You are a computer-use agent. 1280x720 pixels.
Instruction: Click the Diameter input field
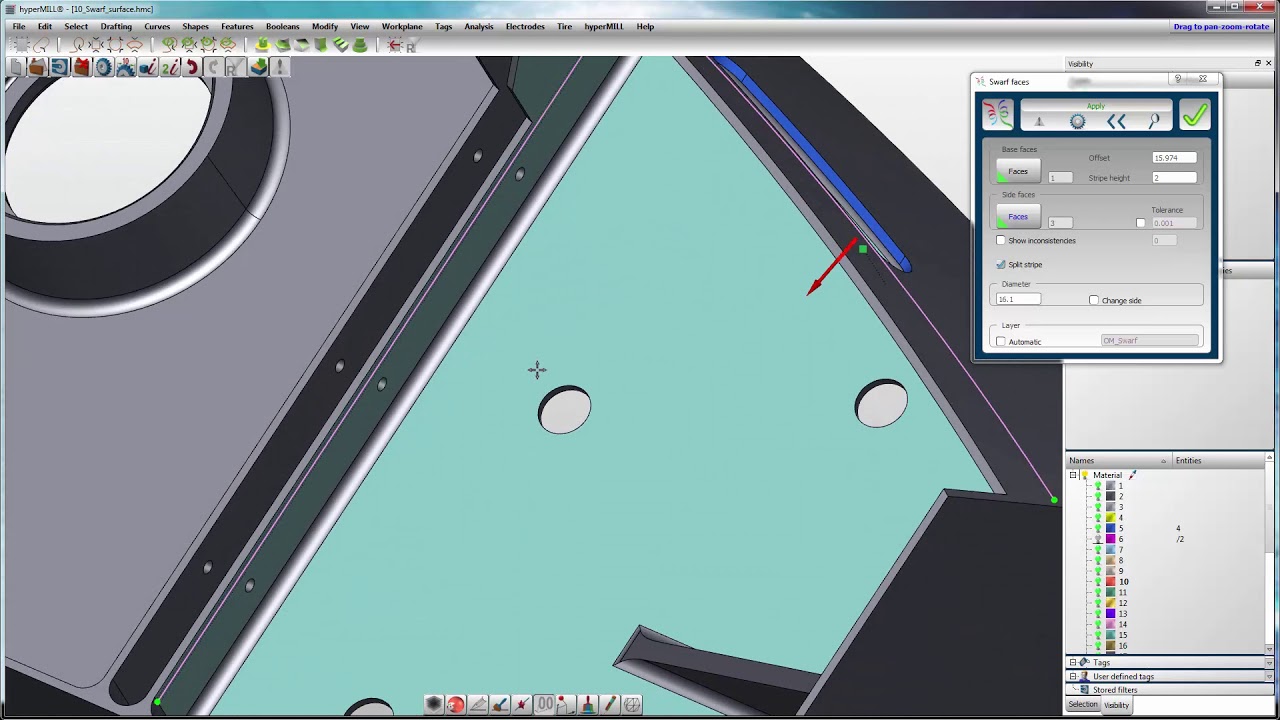(x=1018, y=299)
